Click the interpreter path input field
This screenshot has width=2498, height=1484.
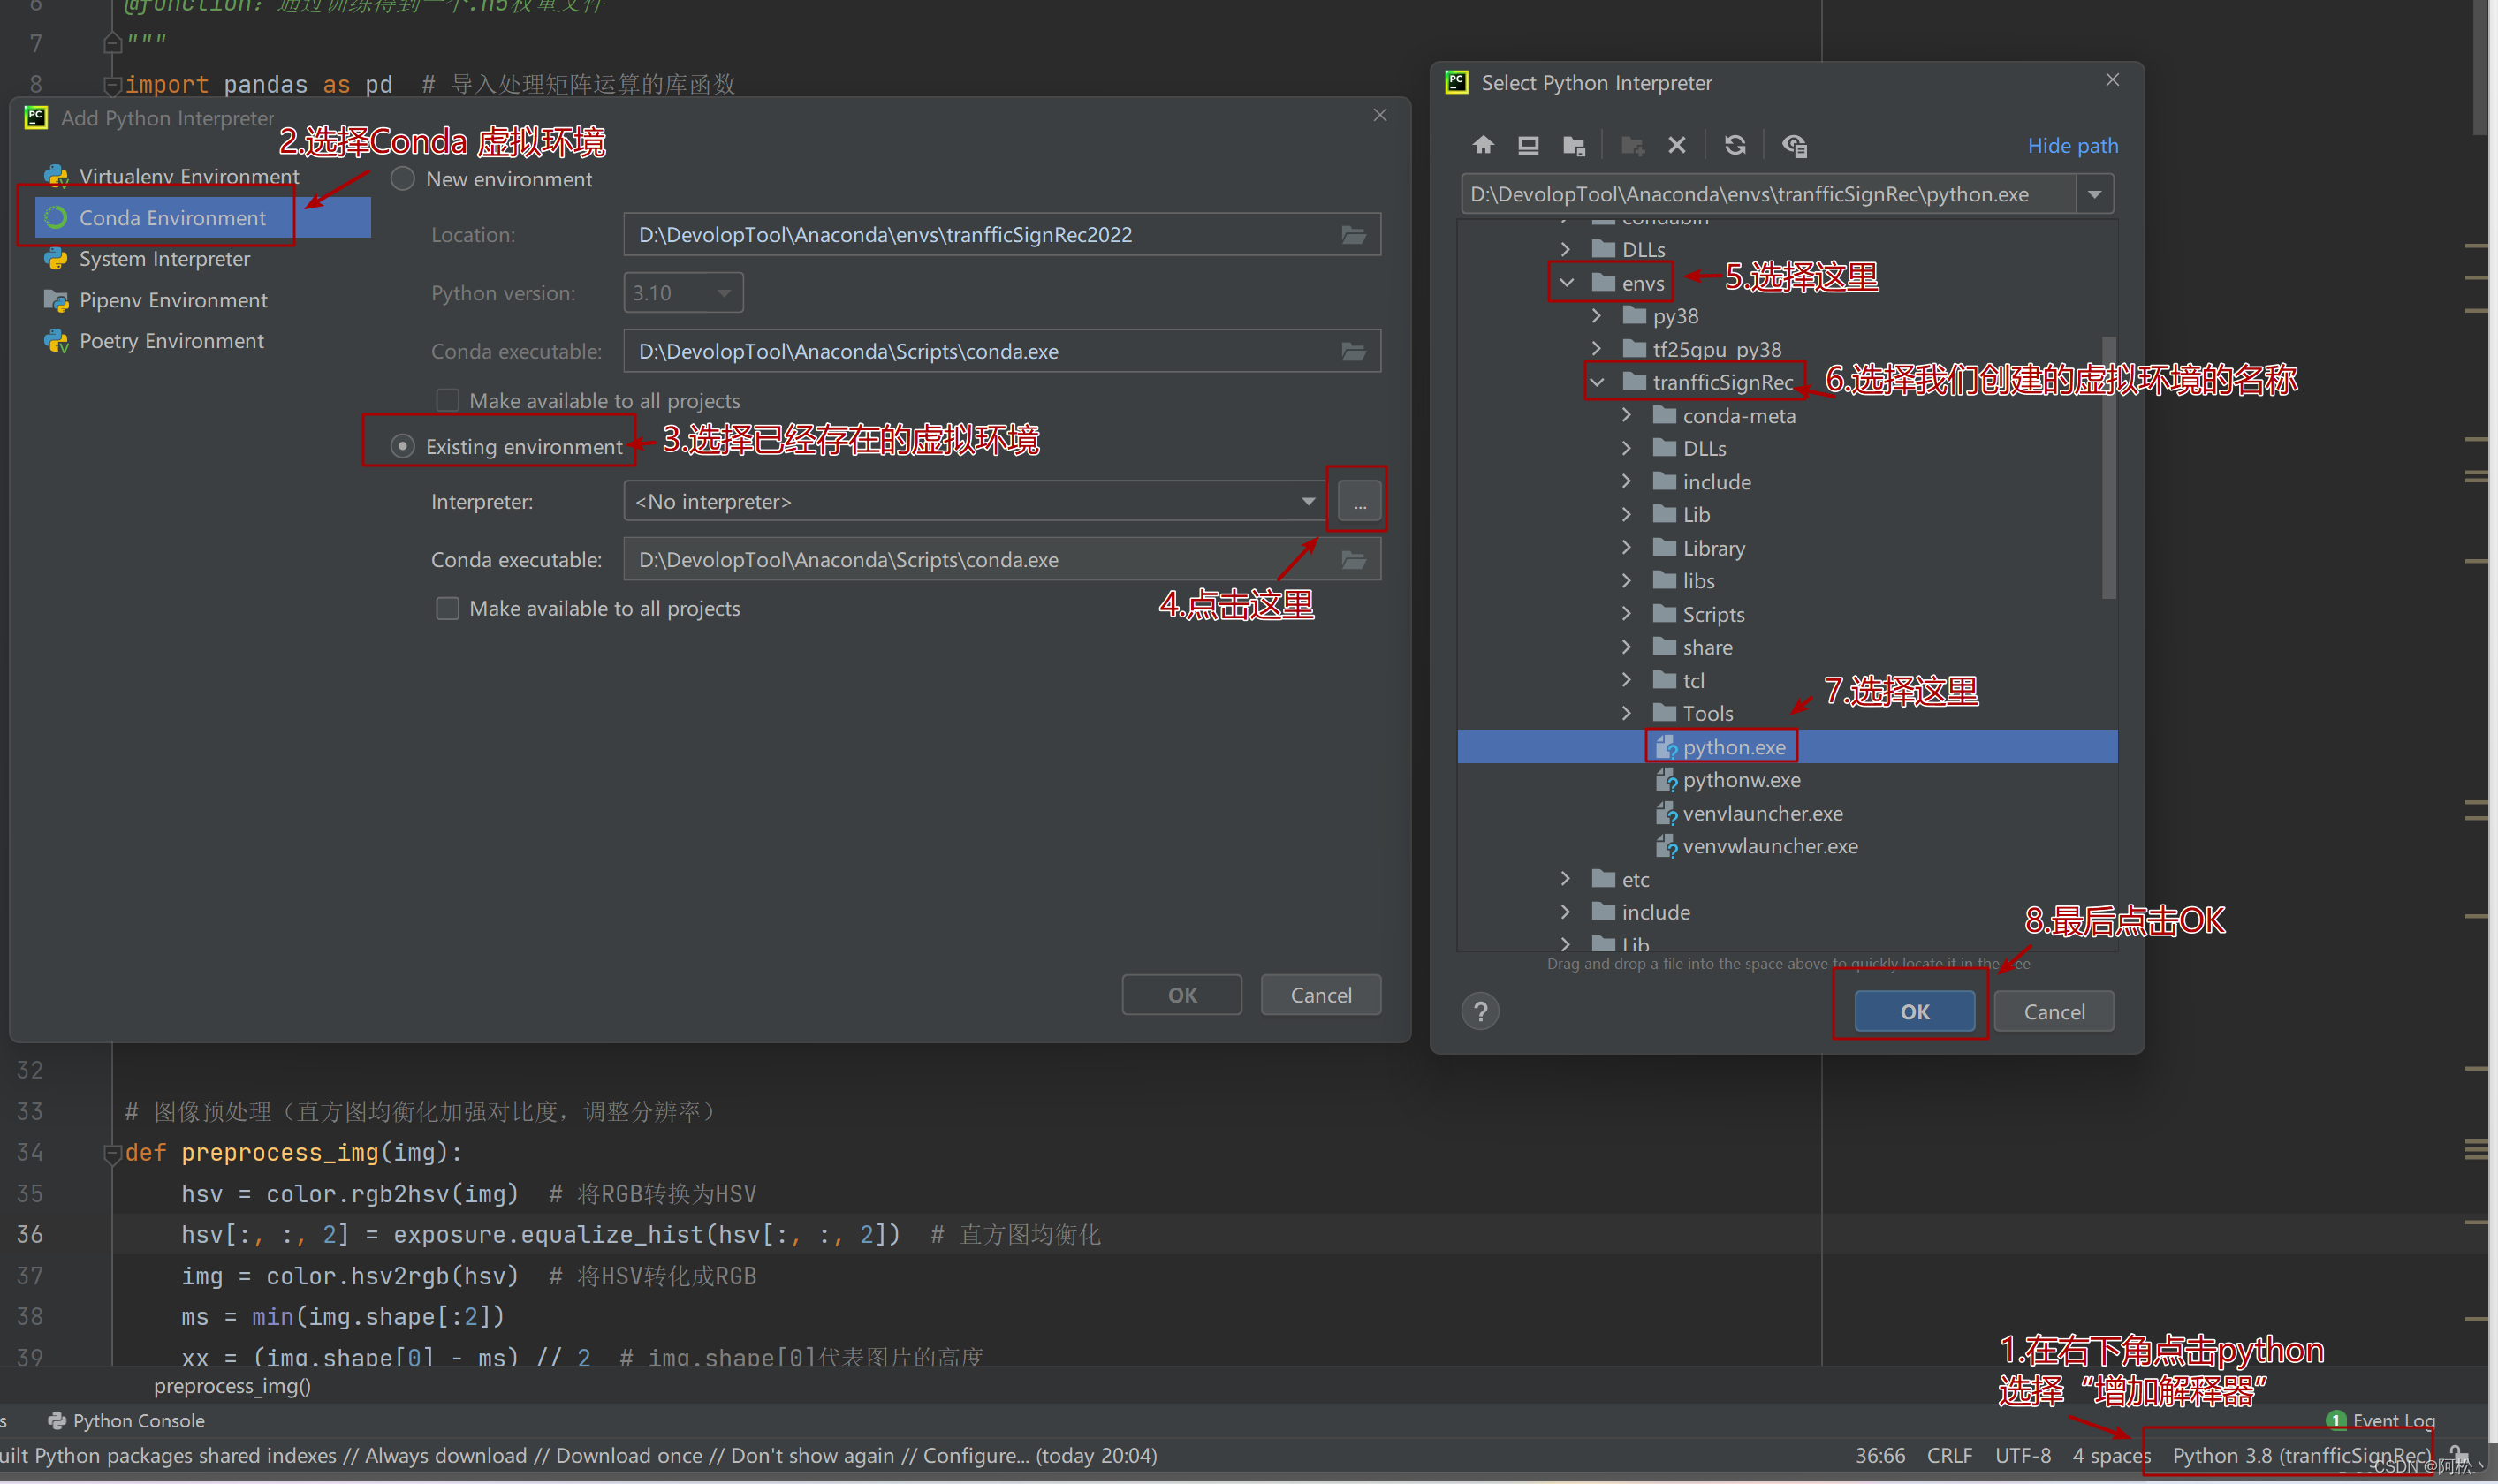[x=1766, y=193]
